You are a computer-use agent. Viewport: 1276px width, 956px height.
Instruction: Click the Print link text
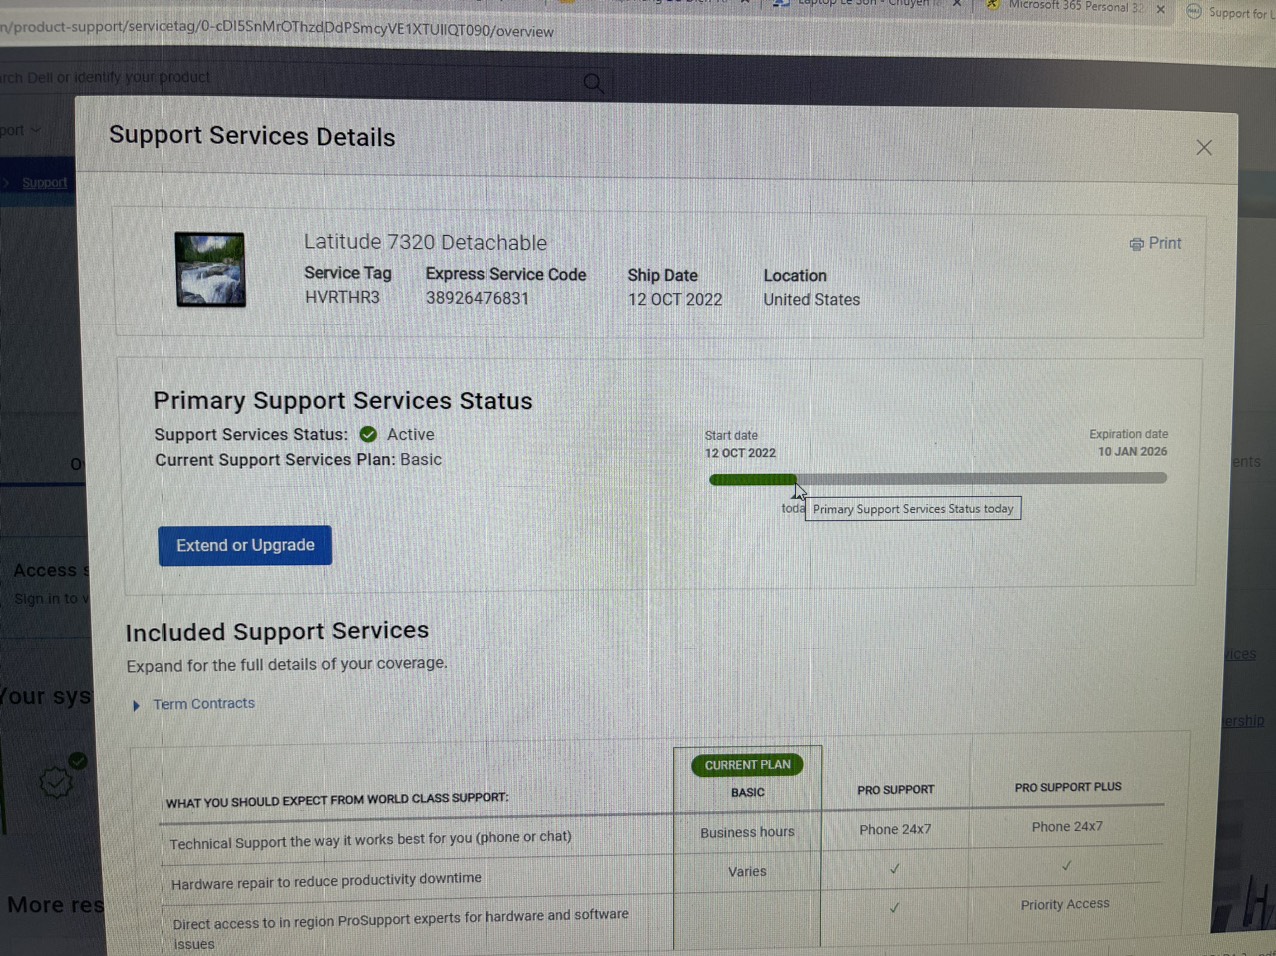pos(1165,243)
